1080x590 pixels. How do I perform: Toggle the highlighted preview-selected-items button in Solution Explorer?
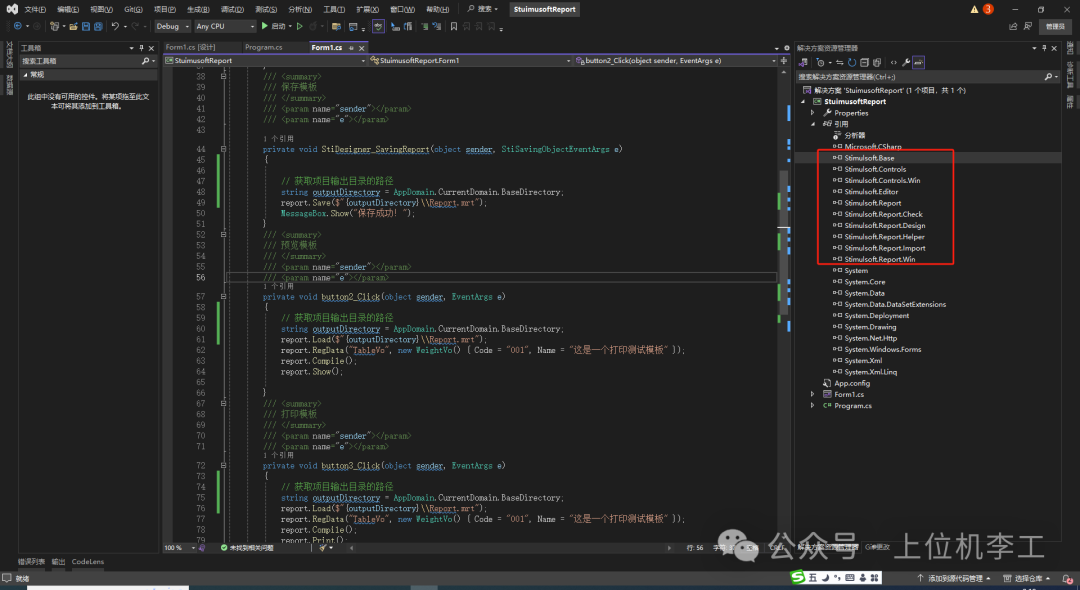[x=918, y=62]
